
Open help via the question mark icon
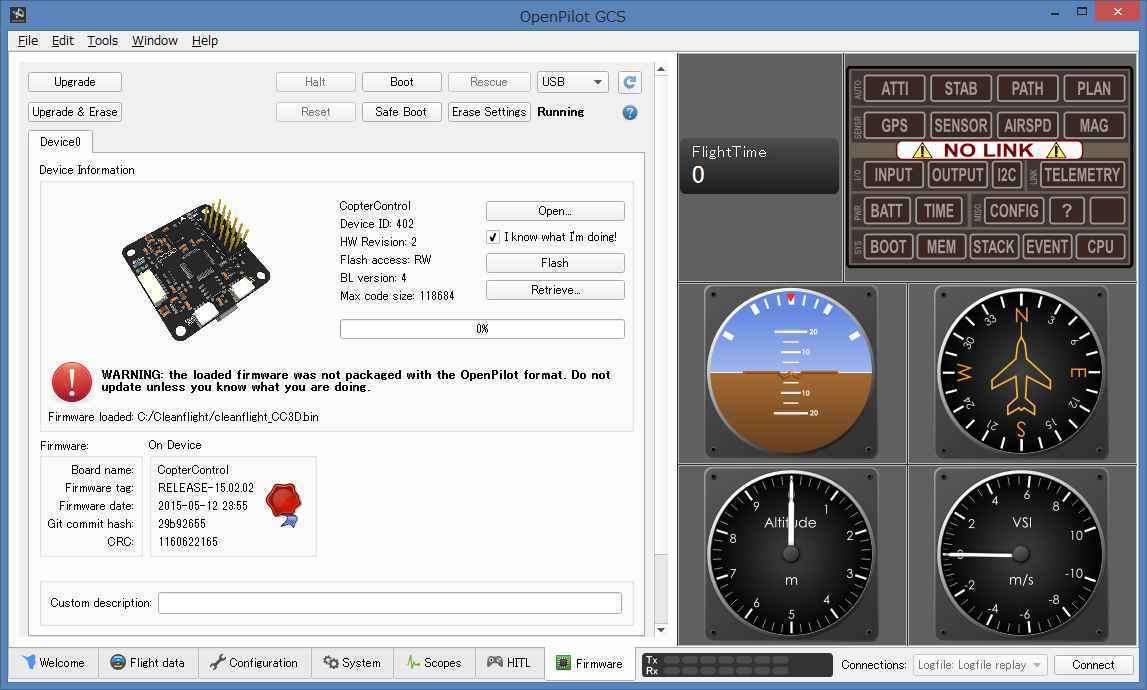pyautogui.click(x=629, y=112)
